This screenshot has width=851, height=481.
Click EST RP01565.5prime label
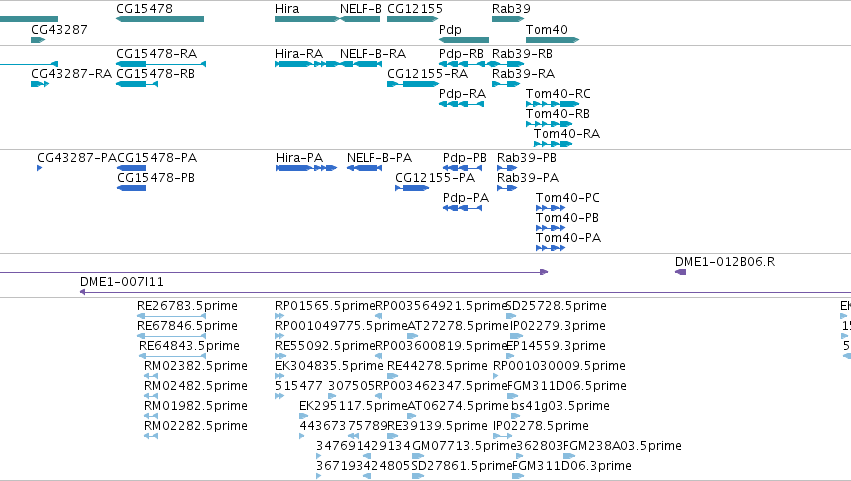click(325, 306)
